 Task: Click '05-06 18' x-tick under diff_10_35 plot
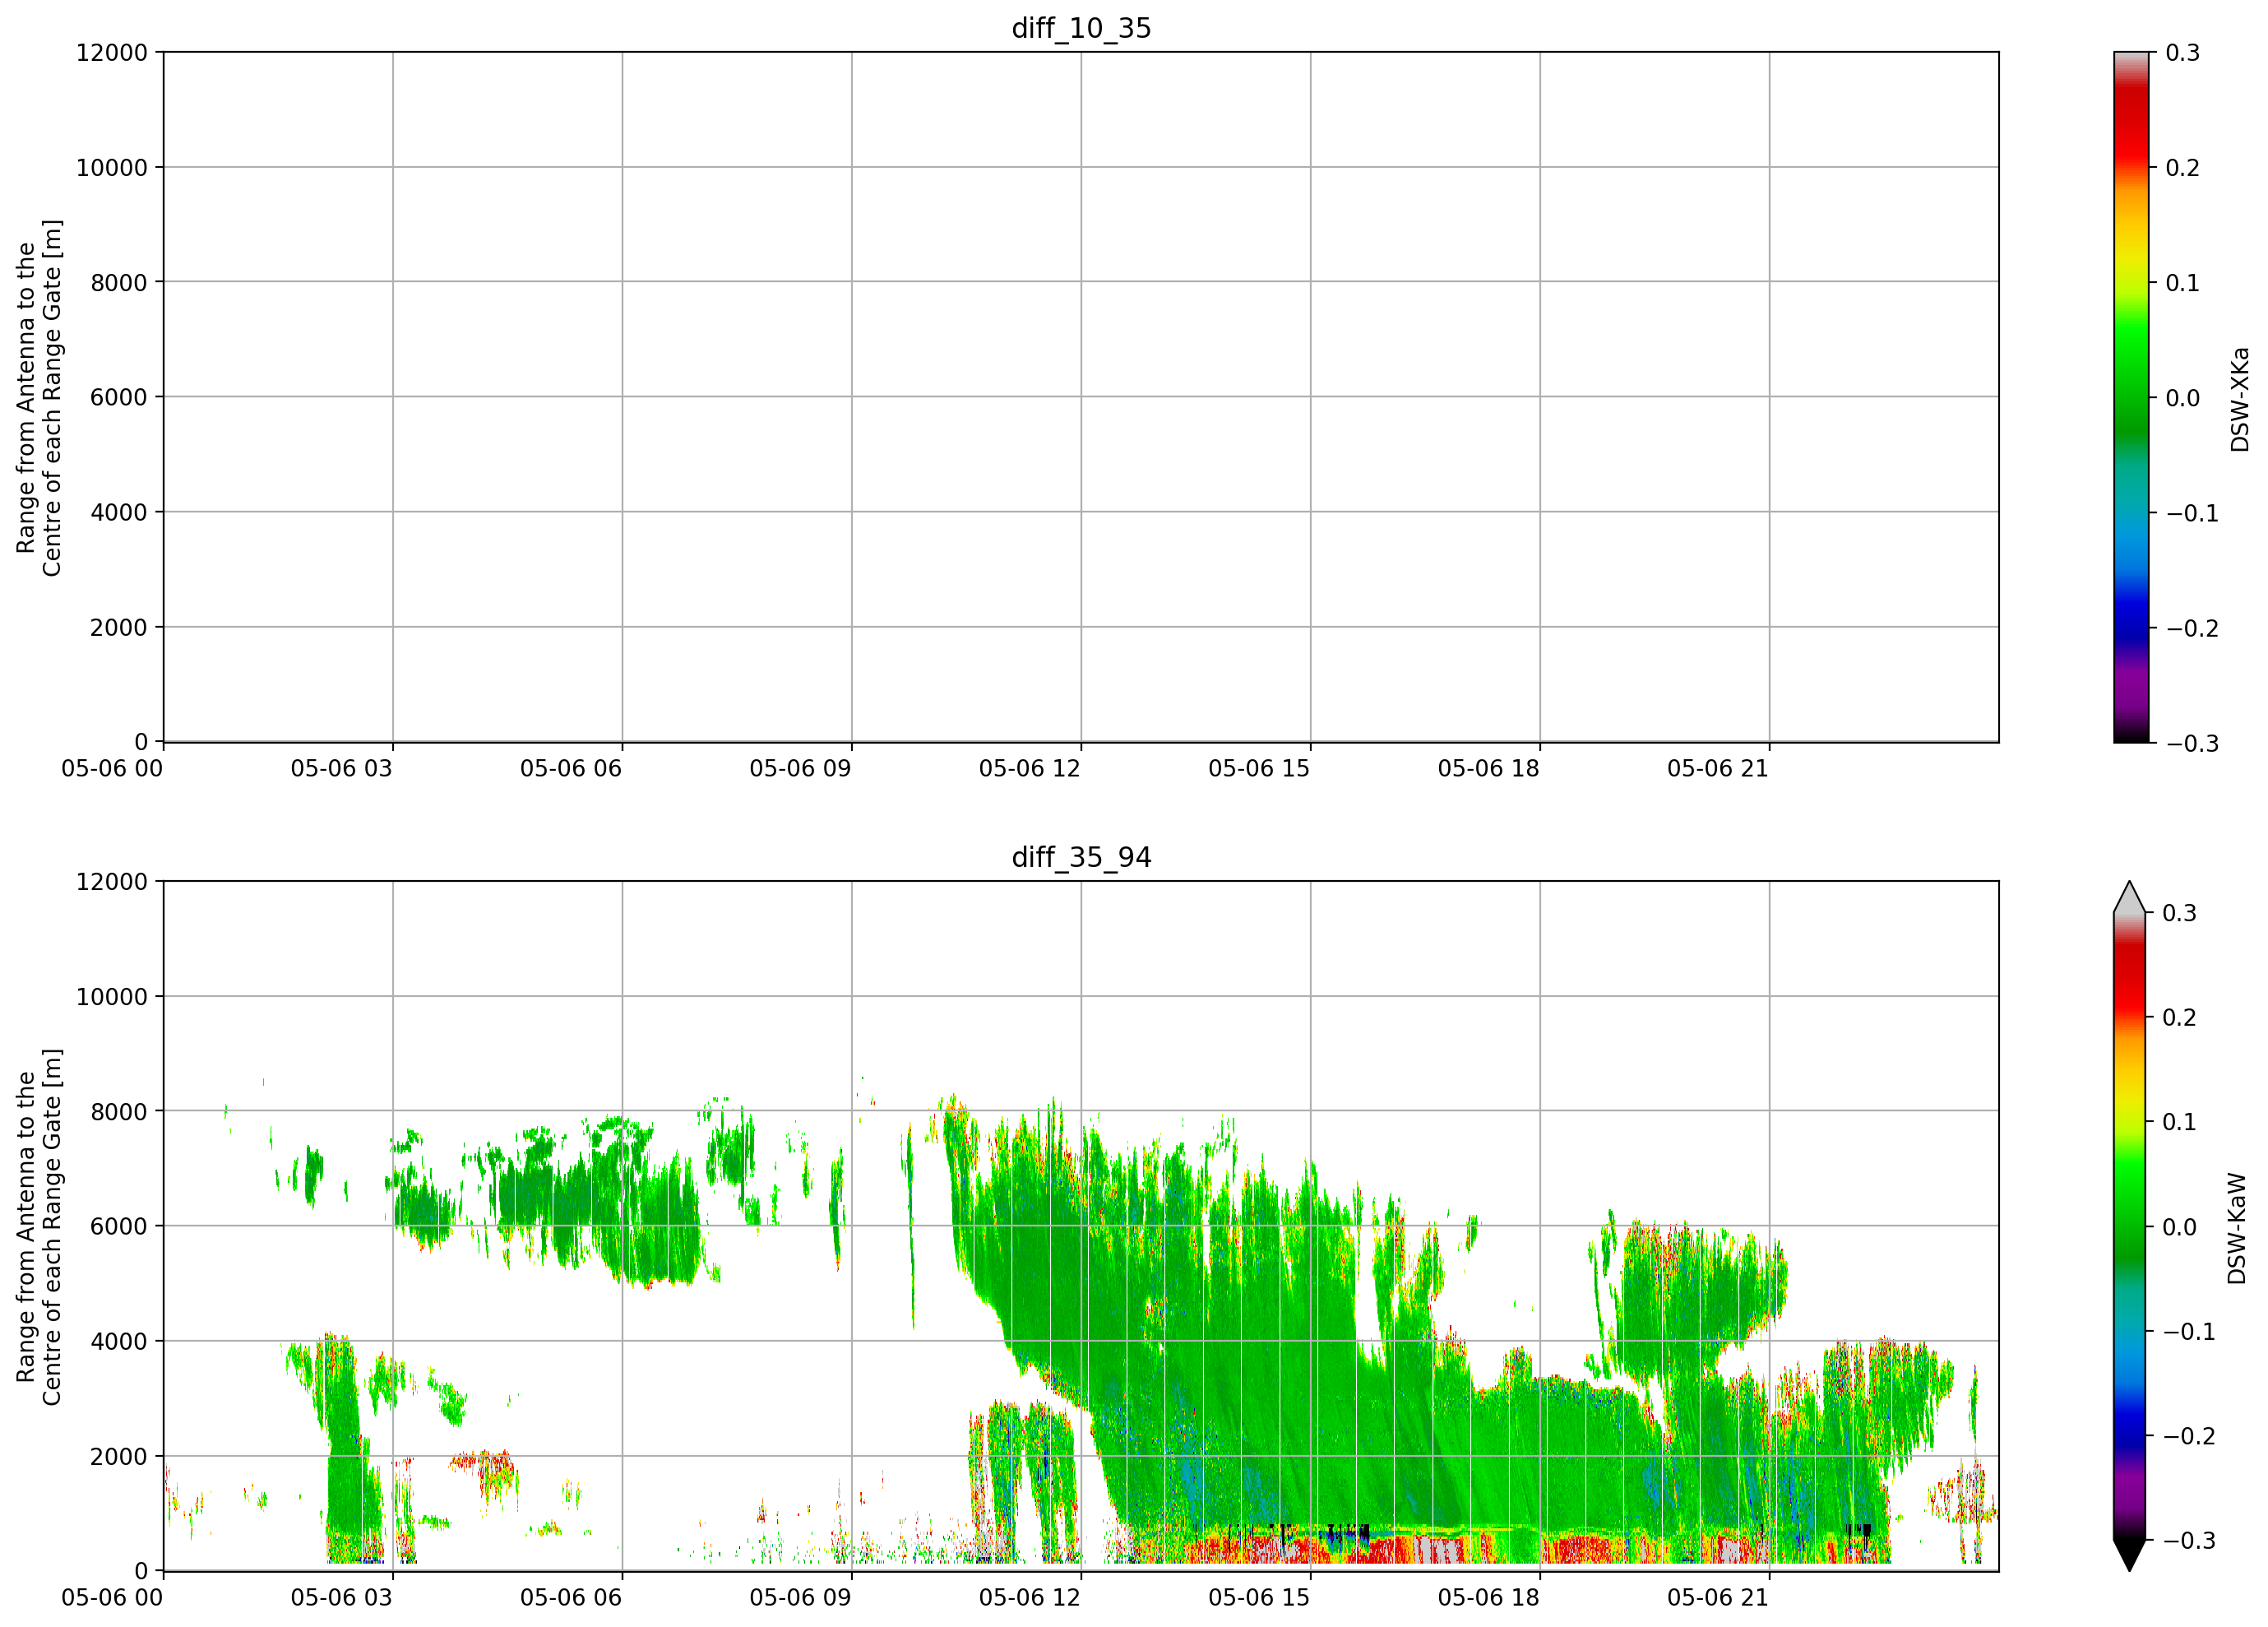[1489, 768]
